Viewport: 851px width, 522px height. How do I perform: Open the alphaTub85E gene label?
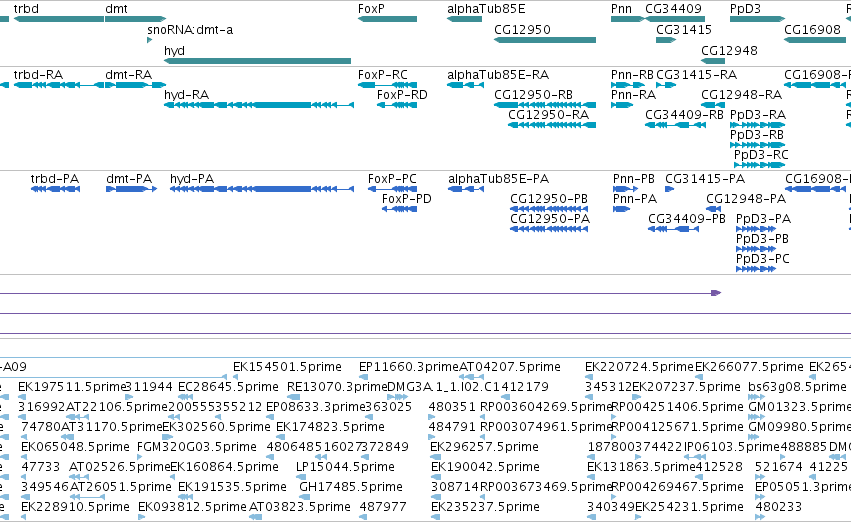(x=486, y=9)
